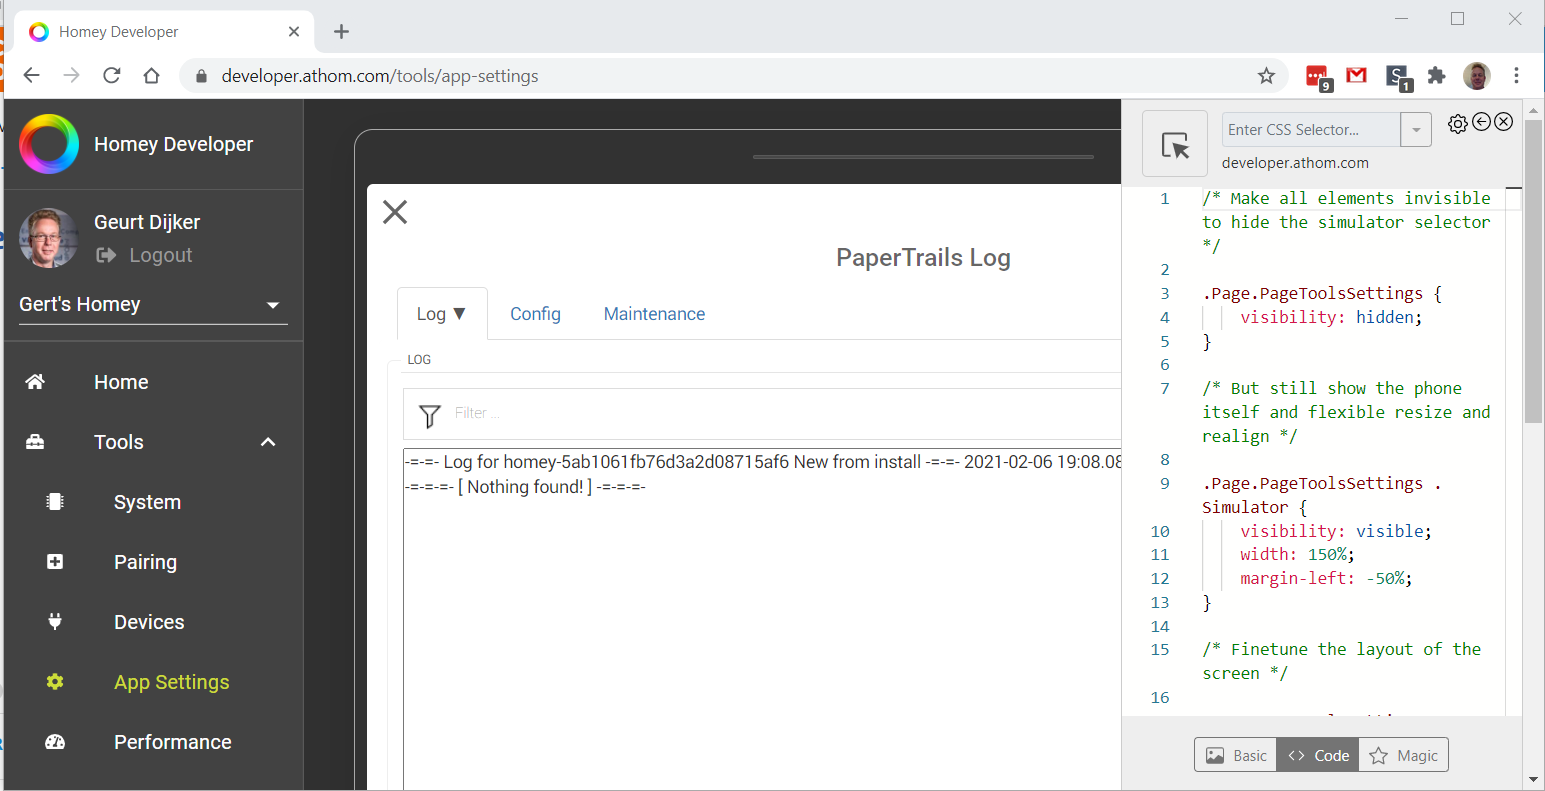
Task: Select the Code mode button
Action: pyautogui.click(x=1318, y=755)
